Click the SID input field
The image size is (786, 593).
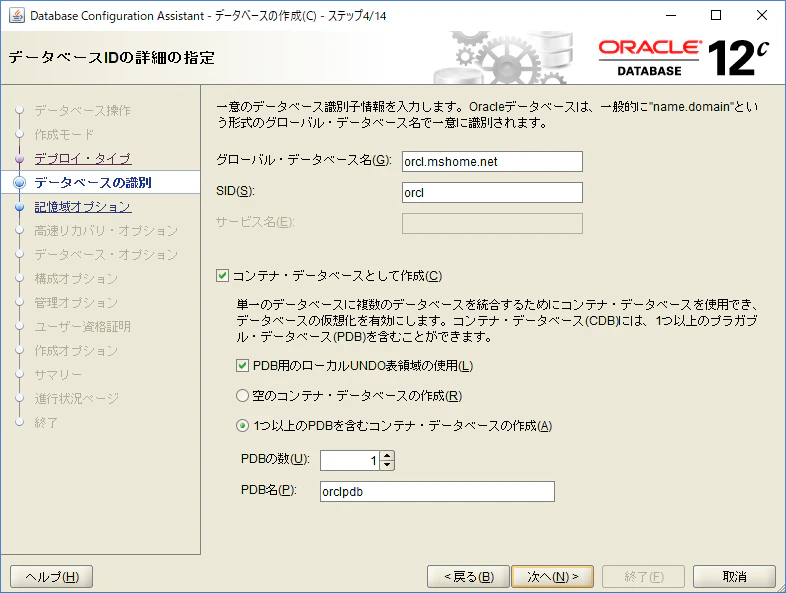click(492, 192)
